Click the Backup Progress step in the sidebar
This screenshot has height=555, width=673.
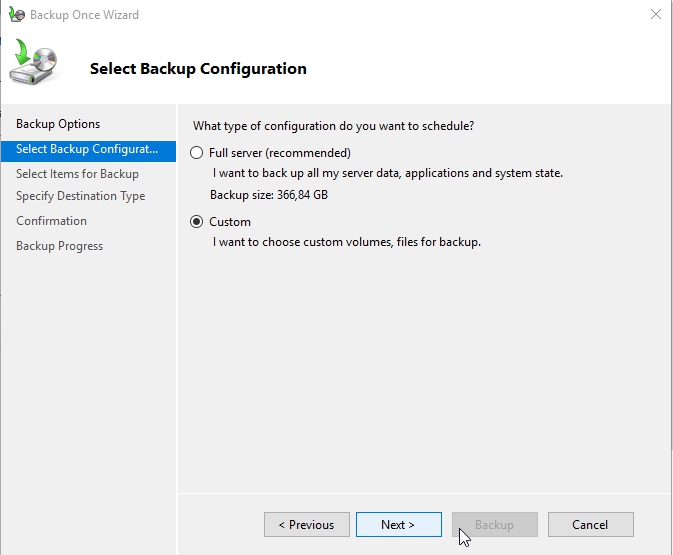click(x=59, y=246)
